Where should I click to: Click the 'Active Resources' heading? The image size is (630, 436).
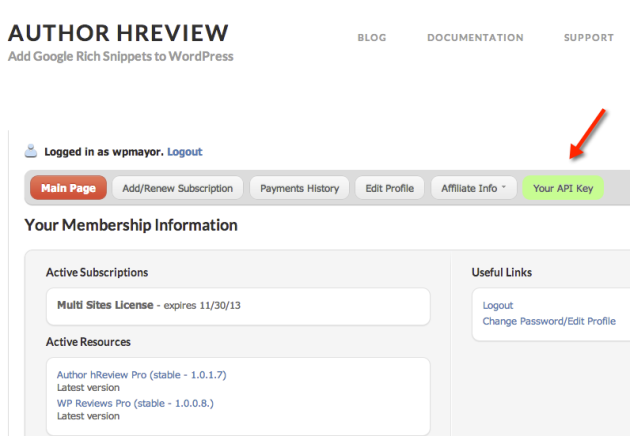(88, 342)
